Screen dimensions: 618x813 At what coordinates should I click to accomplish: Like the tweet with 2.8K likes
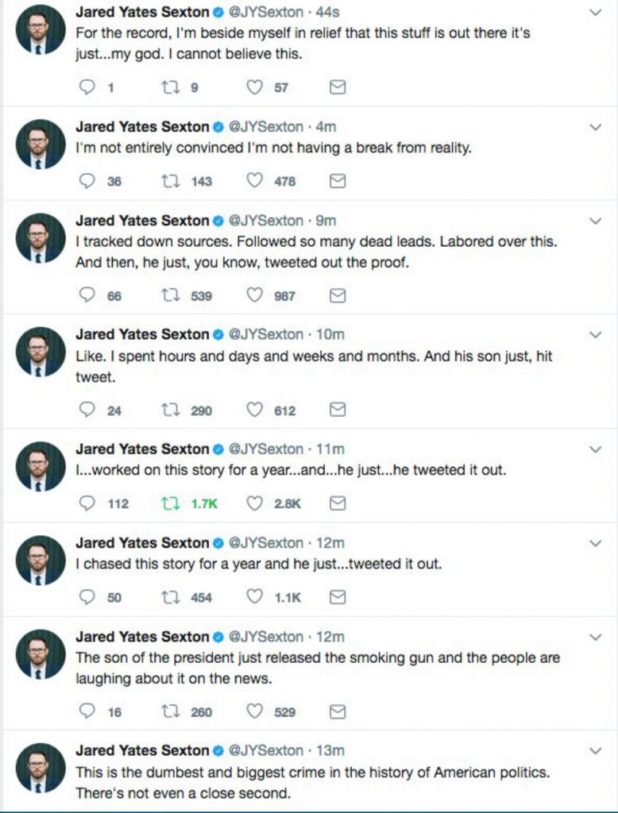click(x=255, y=504)
